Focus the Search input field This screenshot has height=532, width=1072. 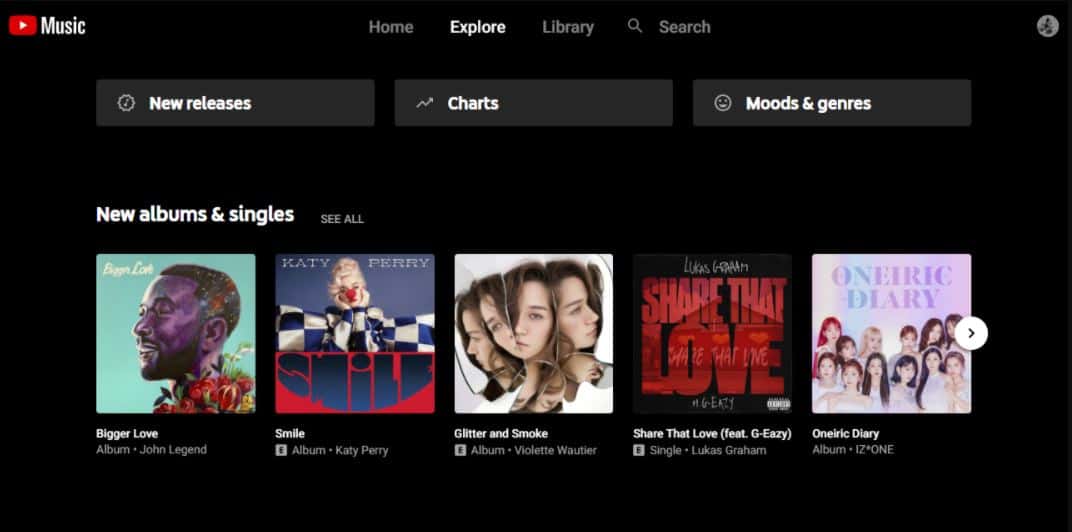tap(684, 27)
